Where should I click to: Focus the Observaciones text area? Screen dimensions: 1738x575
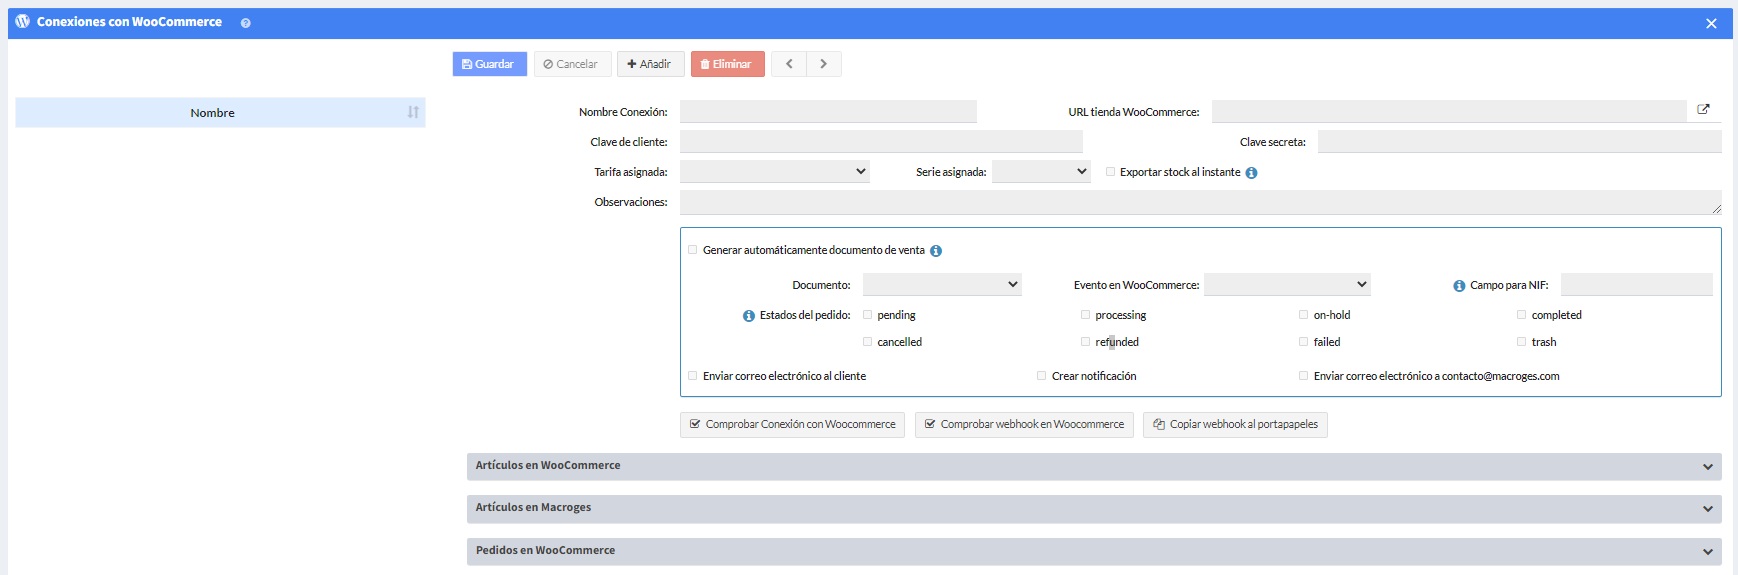pyautogui.click(x=1201, y=202)
